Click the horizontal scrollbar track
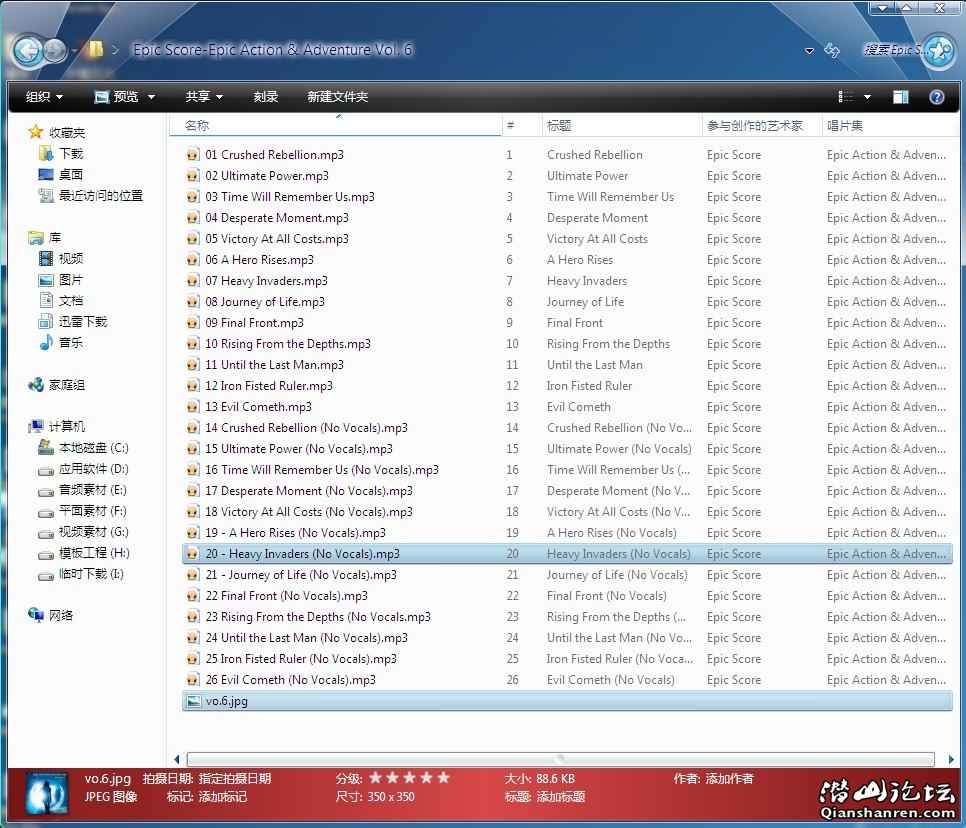Image resolution: width=966 pixels, height=828 pixels. pos(561,759)
